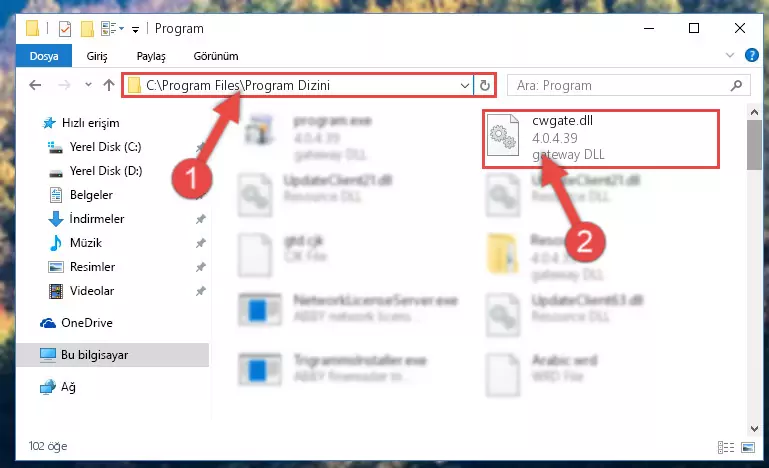This screenshot has height=468, width=769.
Task: Expand the address bar history dropdown
Action: coord(464,86)
